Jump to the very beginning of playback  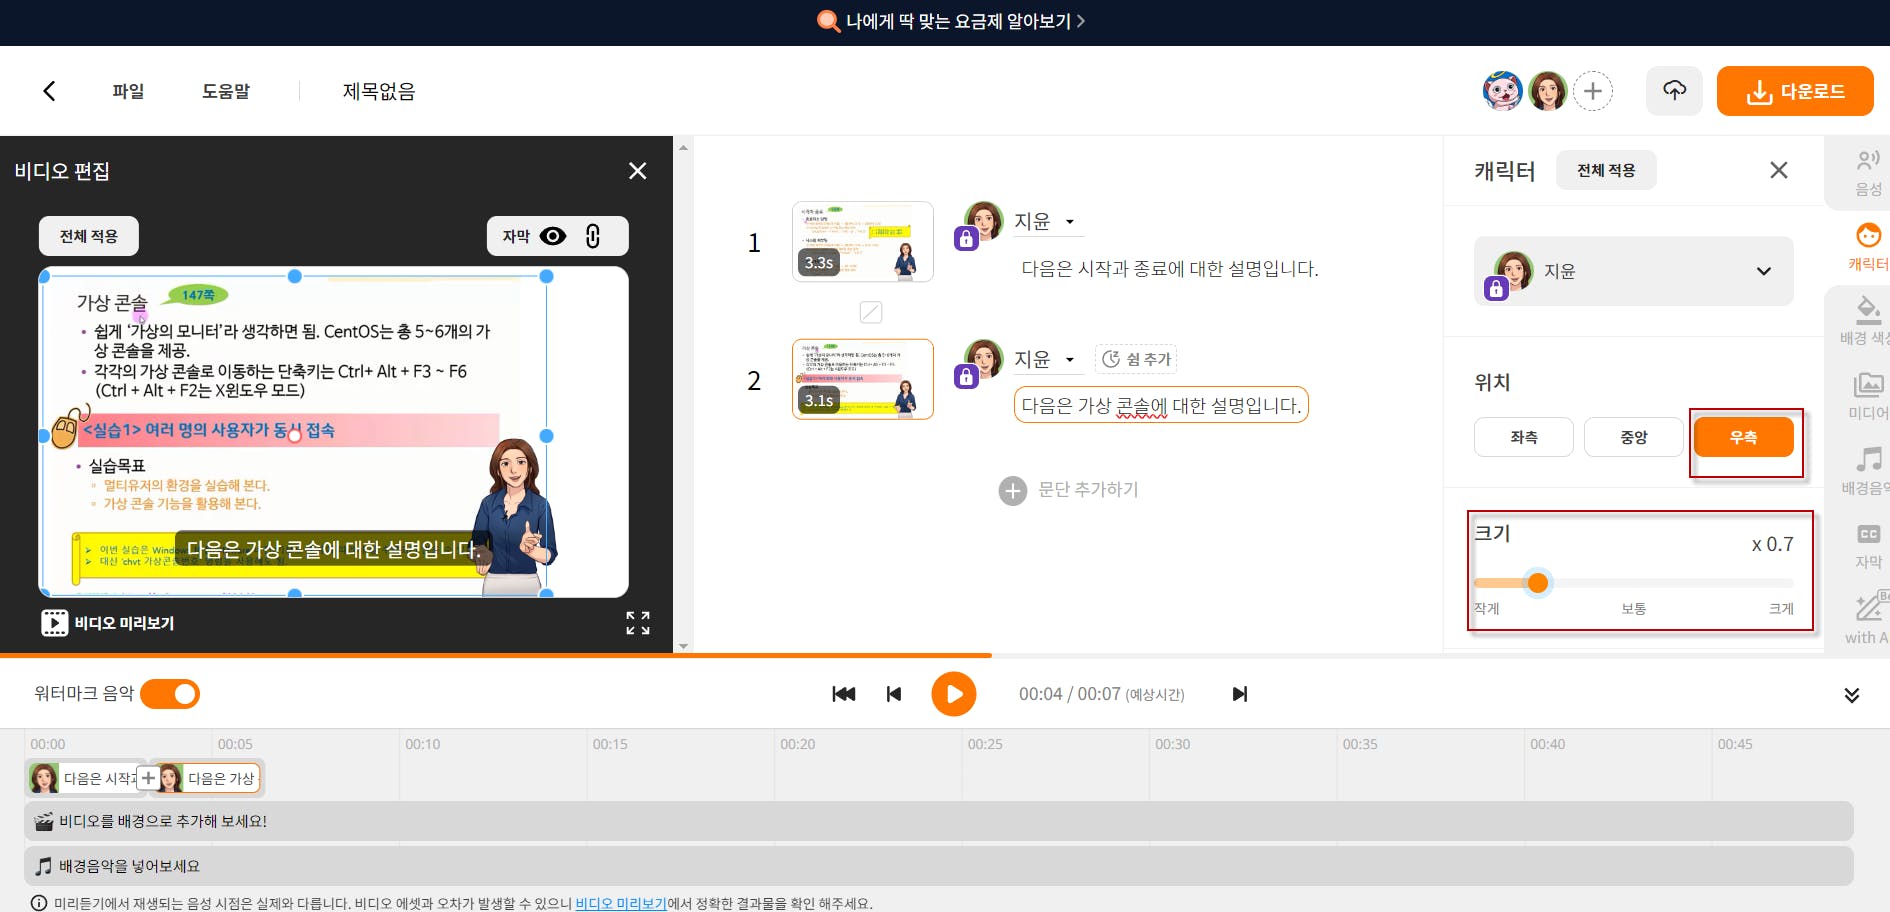[844, 694]
